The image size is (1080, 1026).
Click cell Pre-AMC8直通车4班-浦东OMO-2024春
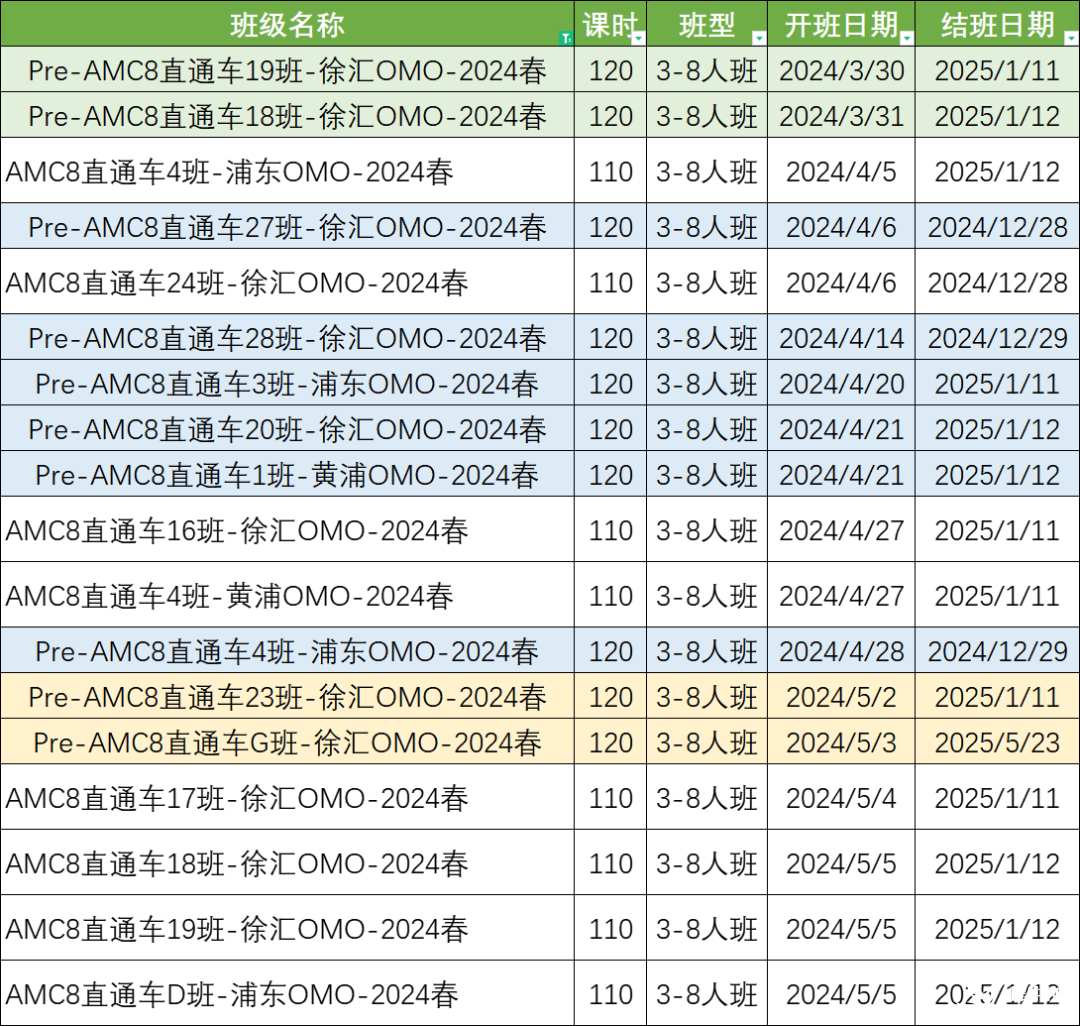(x=287, y=650)
